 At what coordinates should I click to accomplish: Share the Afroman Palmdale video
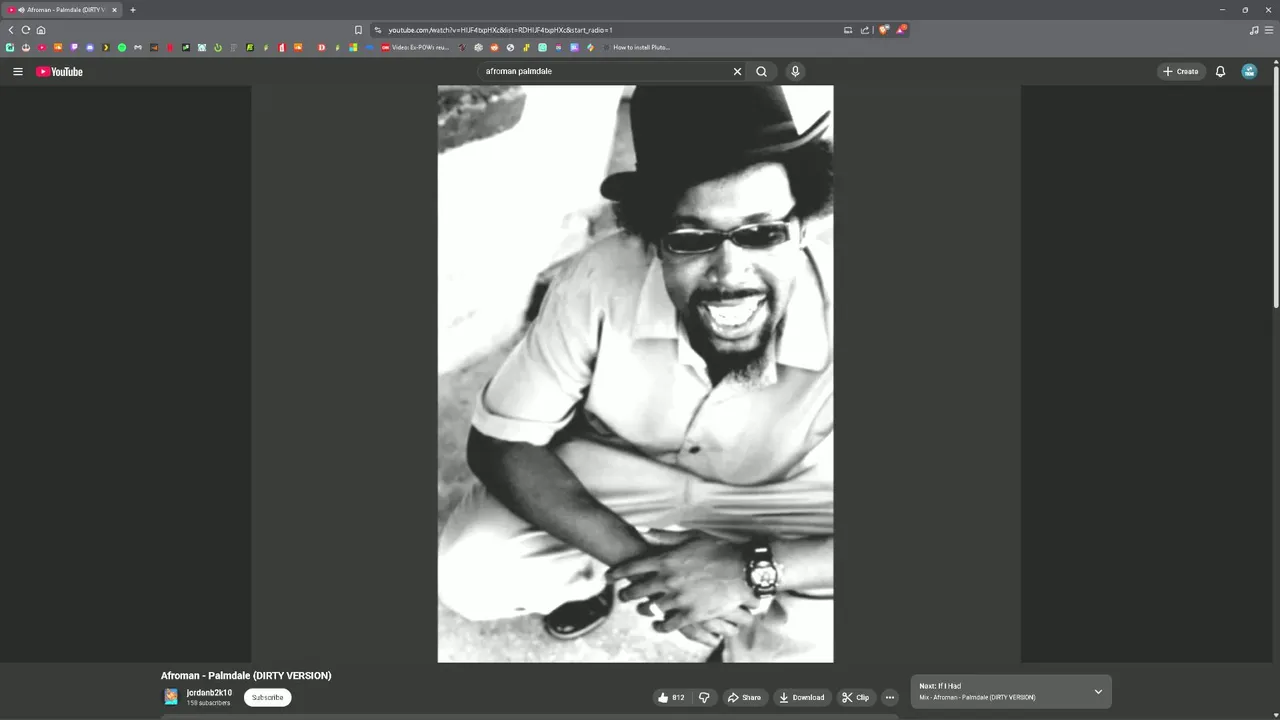744,697
